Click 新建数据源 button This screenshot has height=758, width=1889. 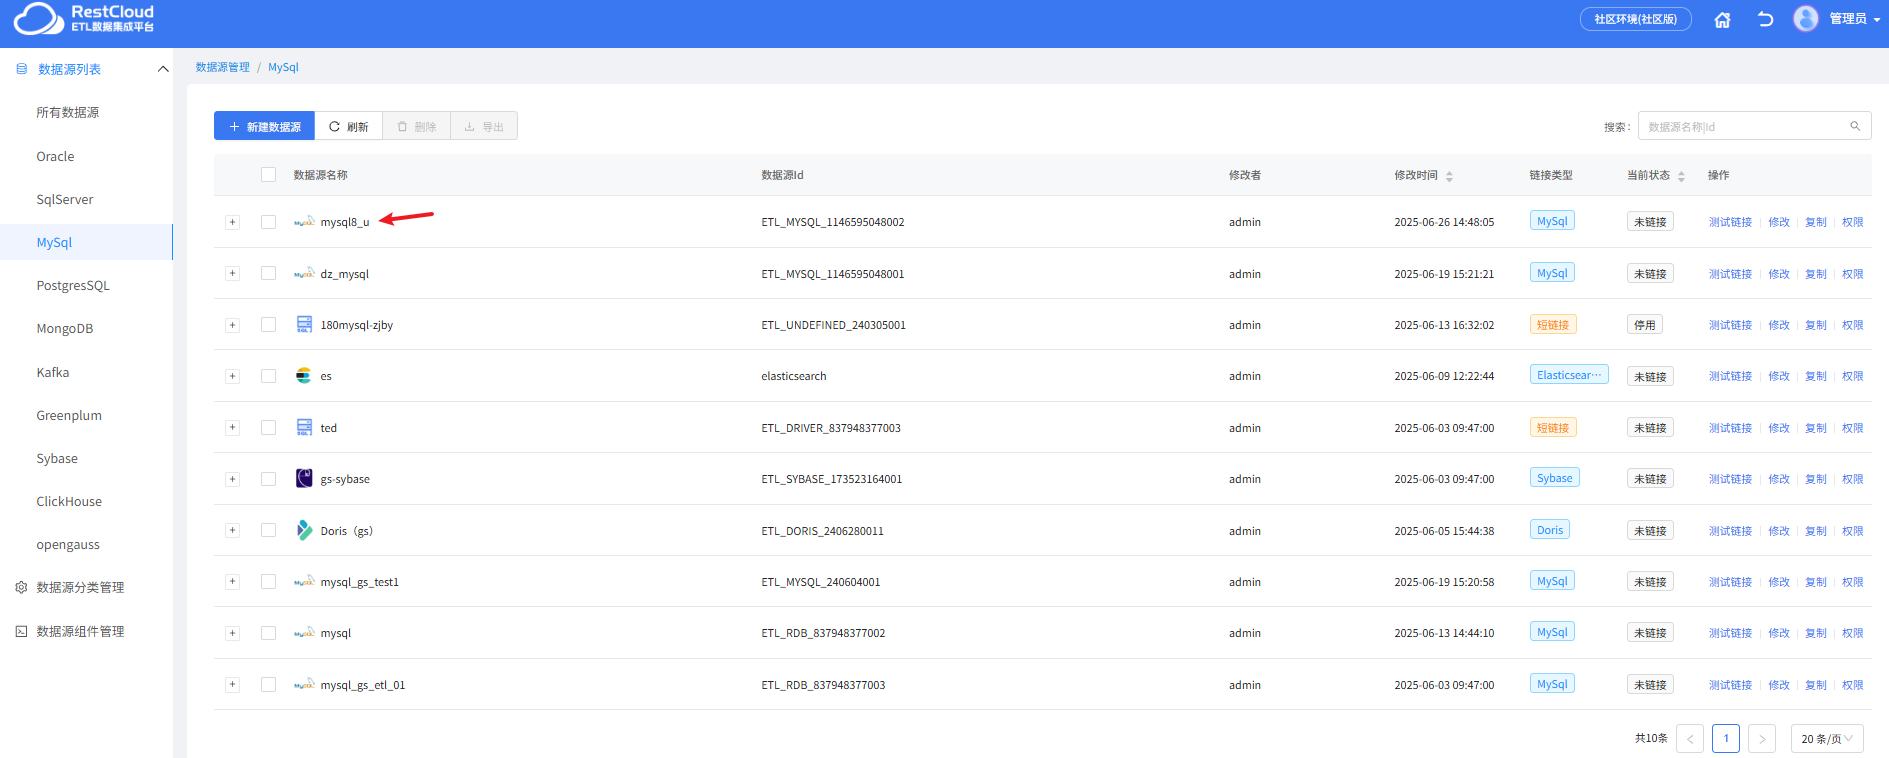pyautogui.click(x=264, y=126)
